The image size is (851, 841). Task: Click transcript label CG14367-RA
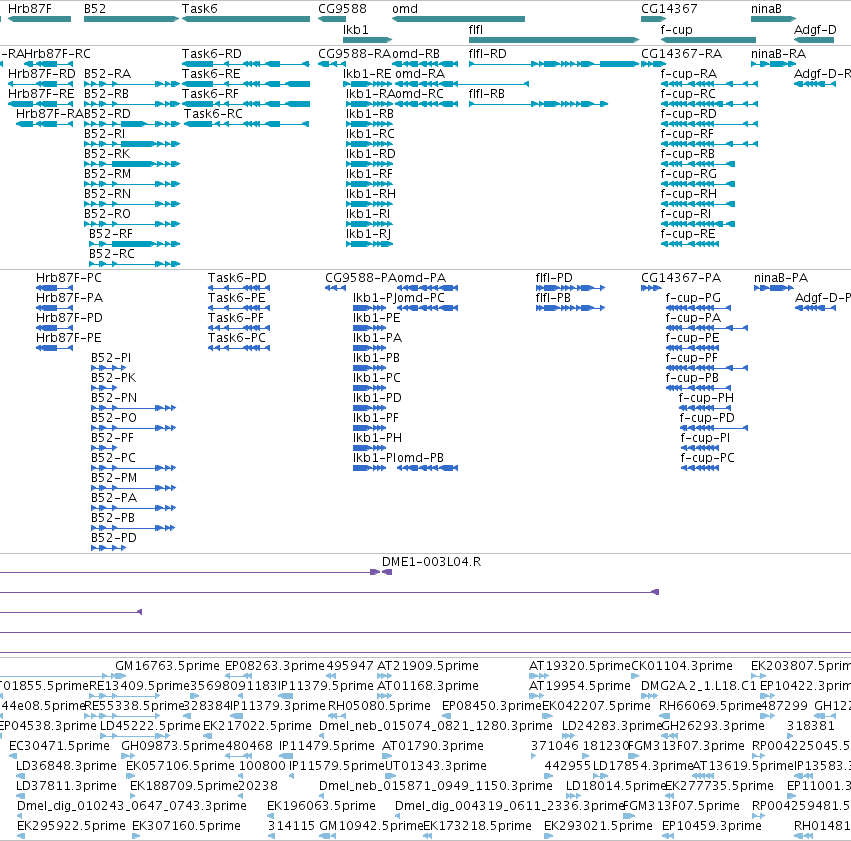pos(682,54)
